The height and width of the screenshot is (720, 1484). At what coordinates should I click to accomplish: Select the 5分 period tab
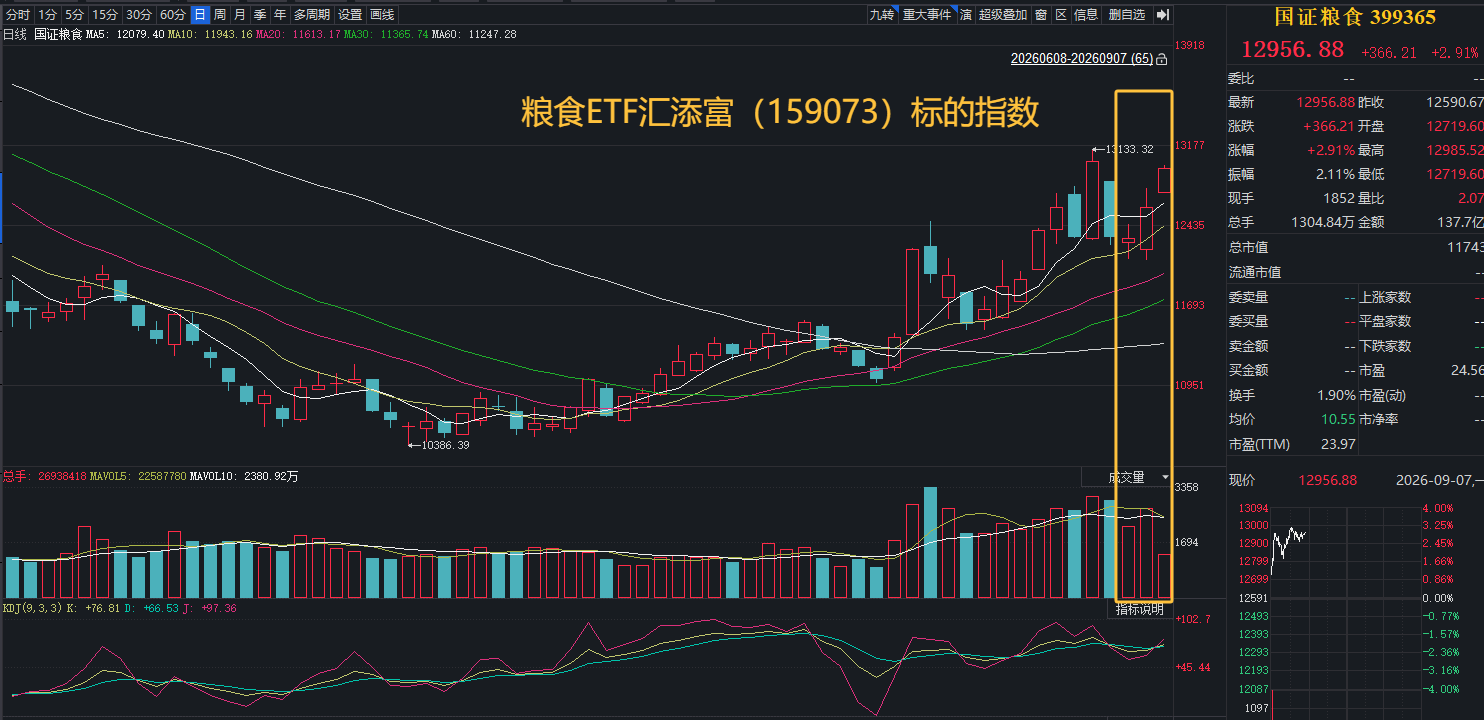(x=74, y=15)
